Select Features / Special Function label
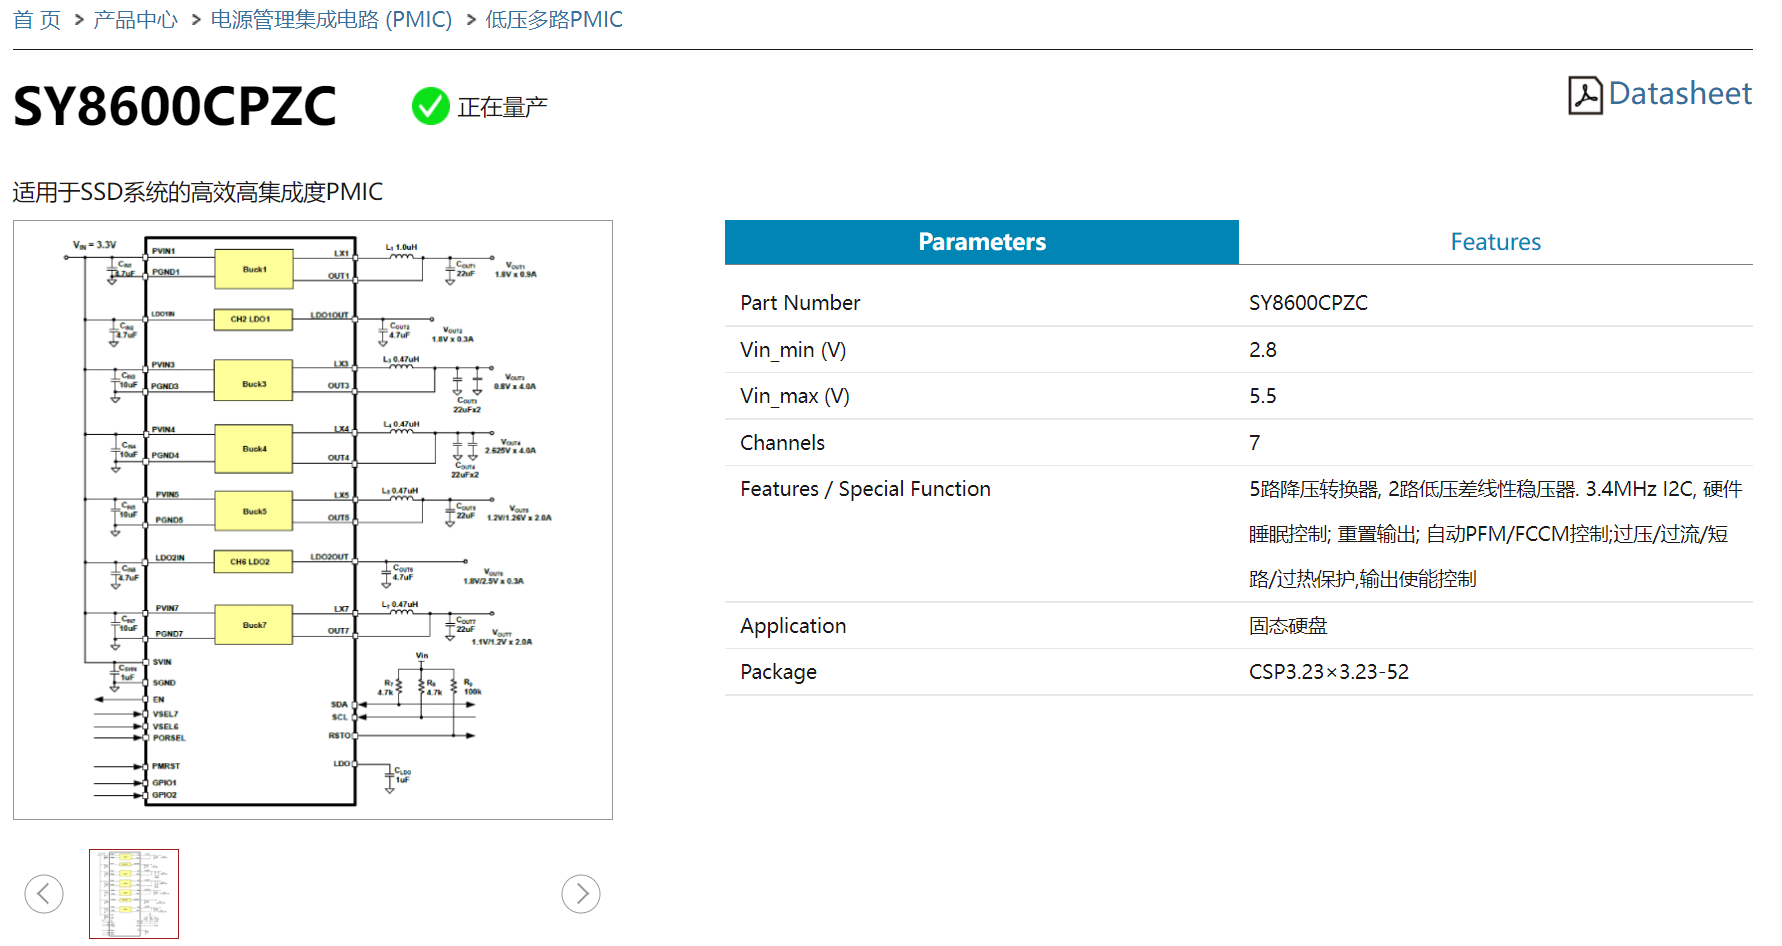The image size is (1782, 946). (865, 489)
